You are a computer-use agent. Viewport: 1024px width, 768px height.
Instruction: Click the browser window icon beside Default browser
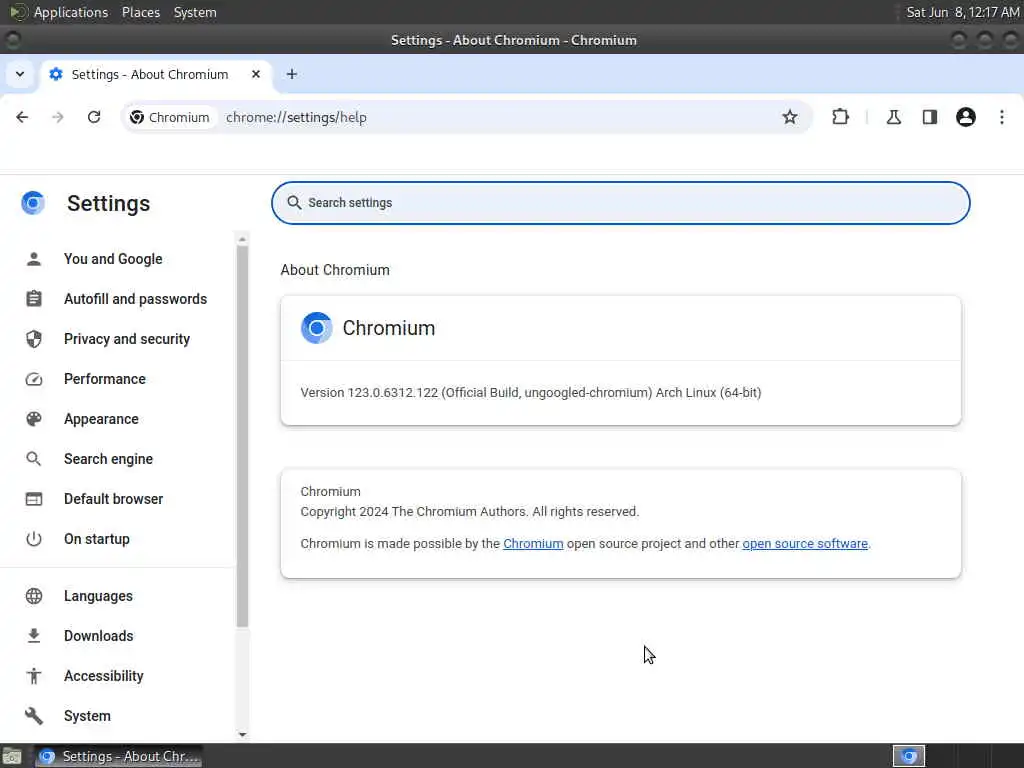pyautogui.click(x=33, y=499)
